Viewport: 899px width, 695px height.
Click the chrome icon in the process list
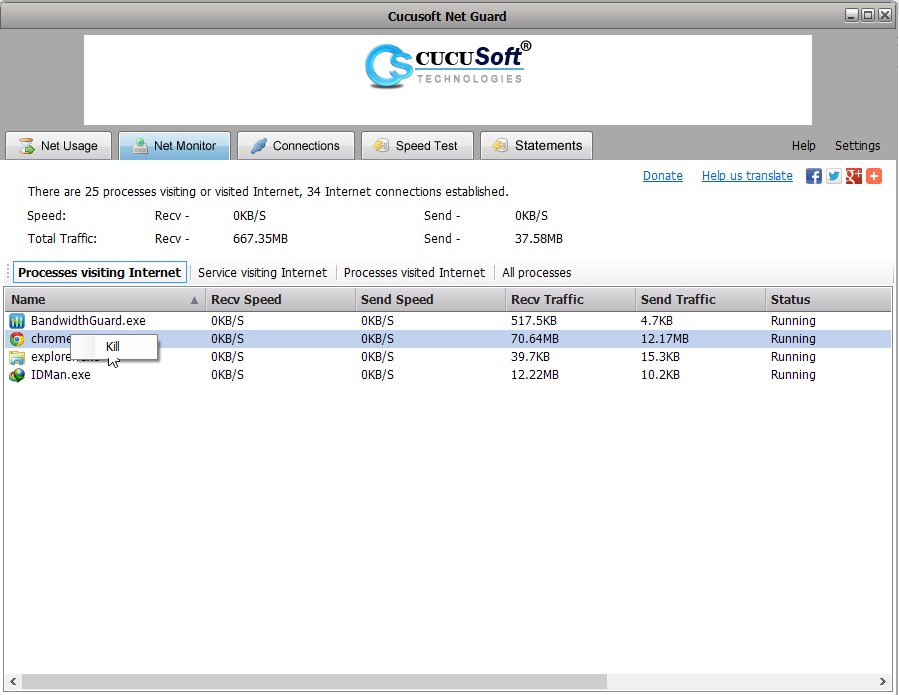(17, 338)
